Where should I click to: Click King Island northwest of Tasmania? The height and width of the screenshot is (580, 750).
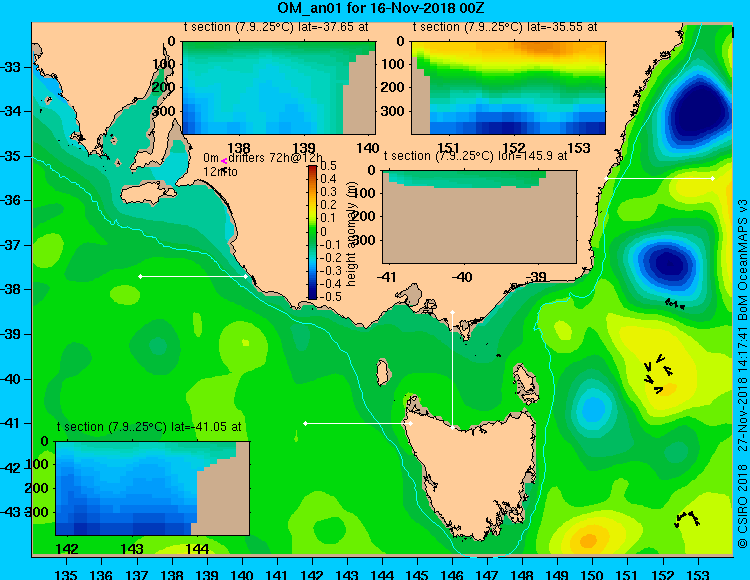coord(383,372)
